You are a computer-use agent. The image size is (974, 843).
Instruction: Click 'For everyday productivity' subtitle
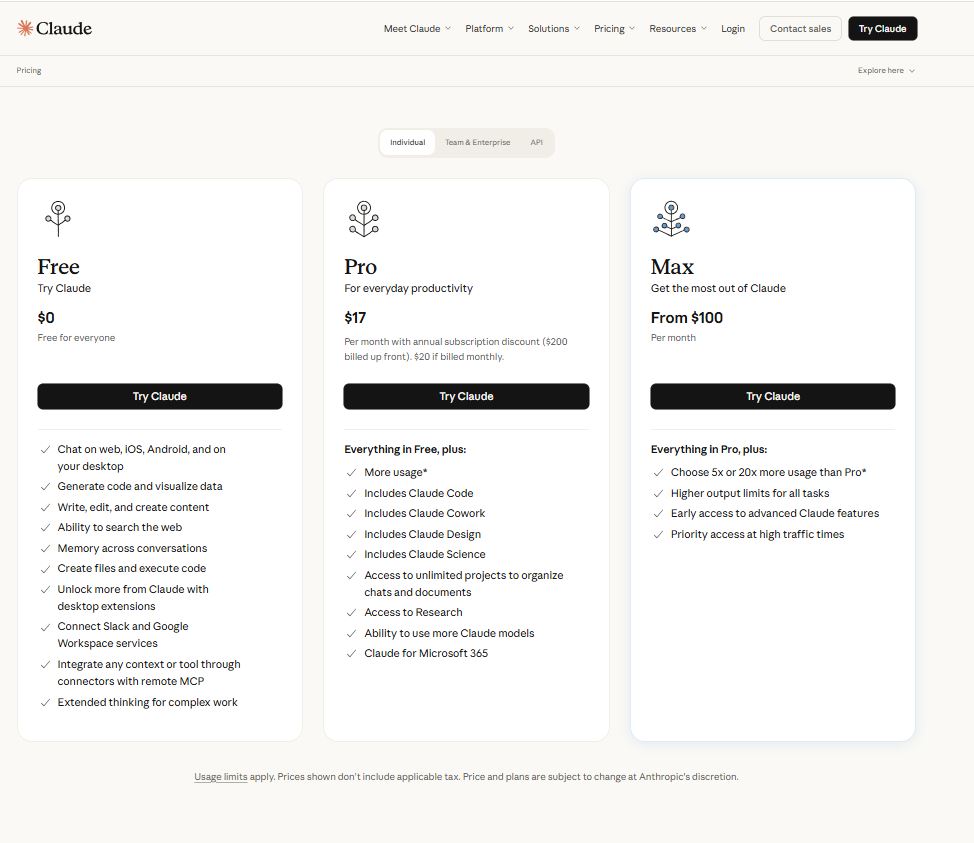[408, 289]
